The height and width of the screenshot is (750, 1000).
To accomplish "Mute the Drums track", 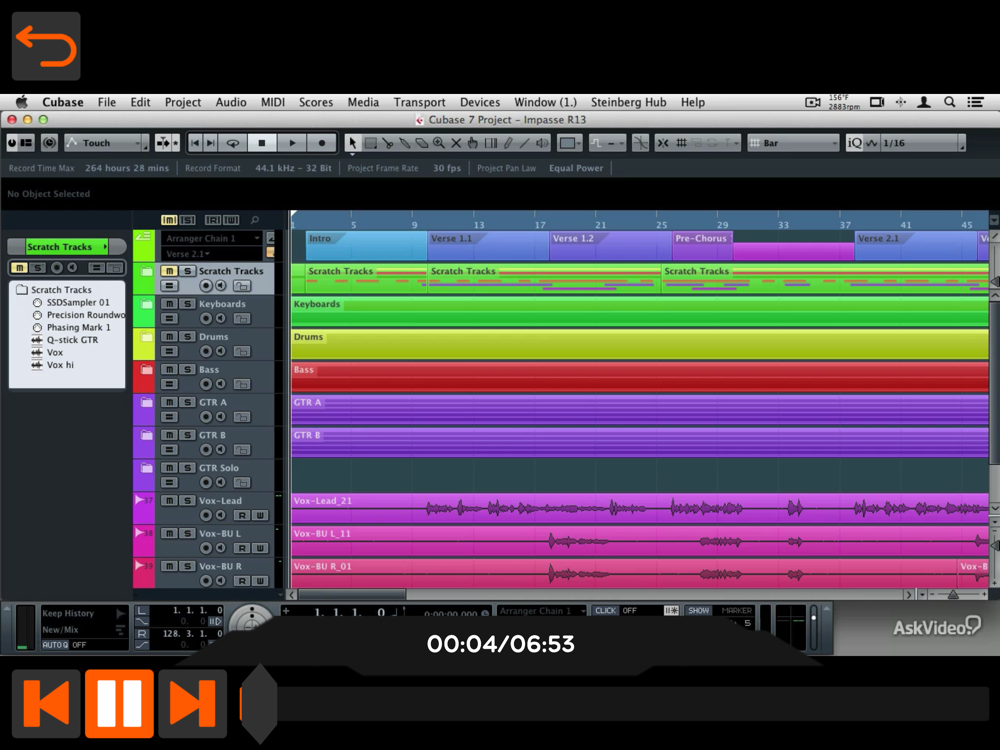I will [169, 336].
